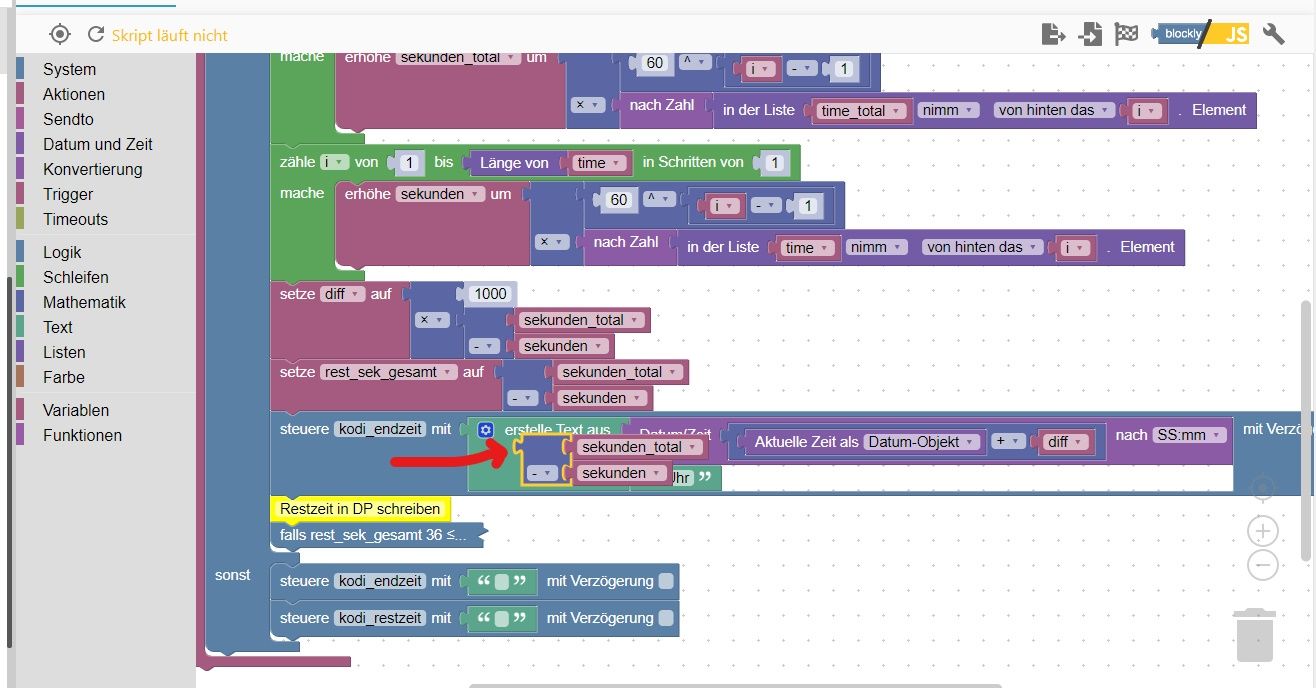The width and height of the screenshot is (1316, 688).
Task: Click the locate script crosshair icon
Action: (x=60, y=34)
